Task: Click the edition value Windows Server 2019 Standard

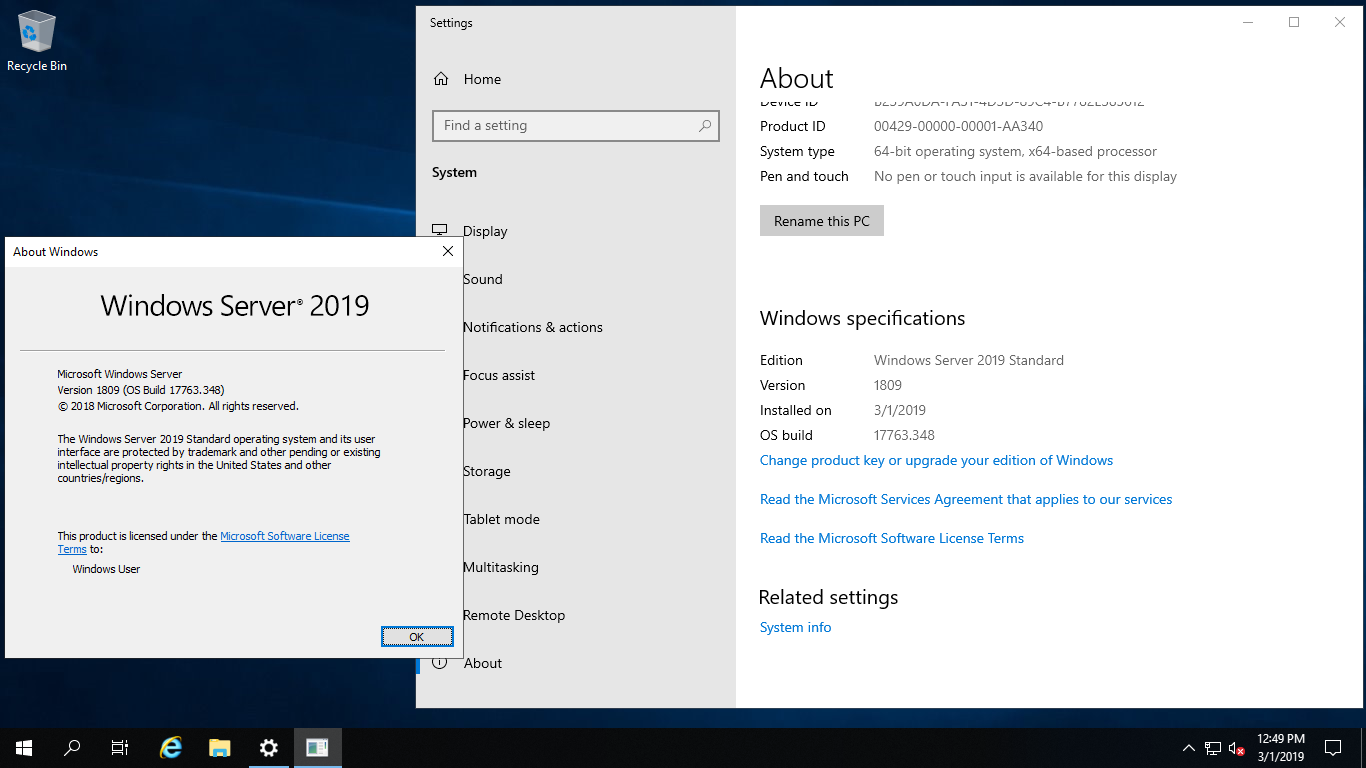Action: [969, 360]
